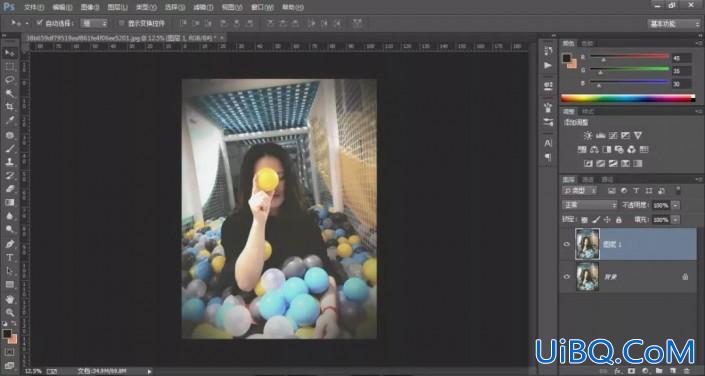705x376 pixels.
Task: Open the tool preset picker arrow
Action: click(27, 23)
